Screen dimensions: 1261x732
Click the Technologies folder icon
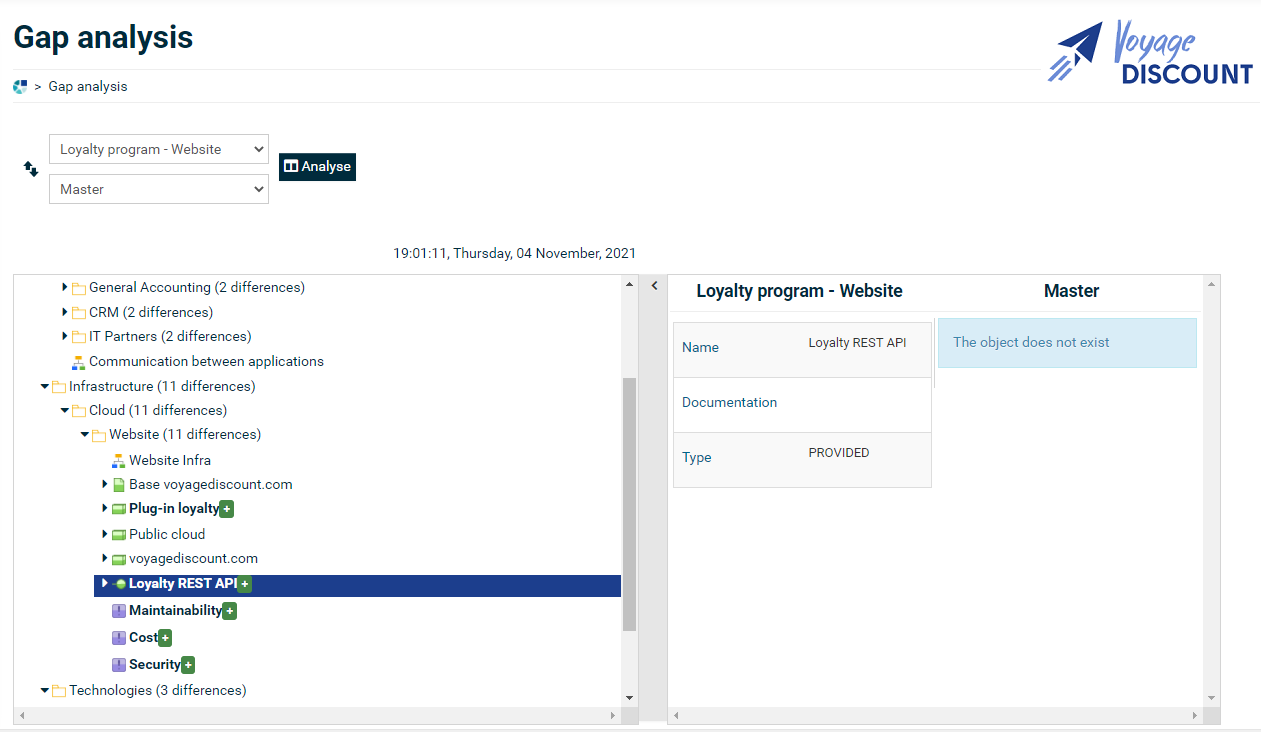click(58, 691)
